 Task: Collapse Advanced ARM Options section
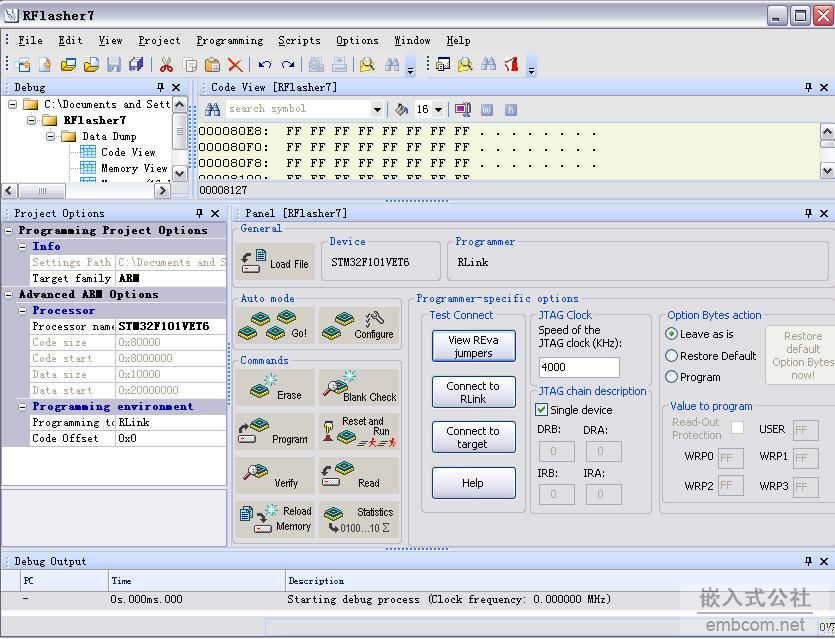(x=9, y=295)
